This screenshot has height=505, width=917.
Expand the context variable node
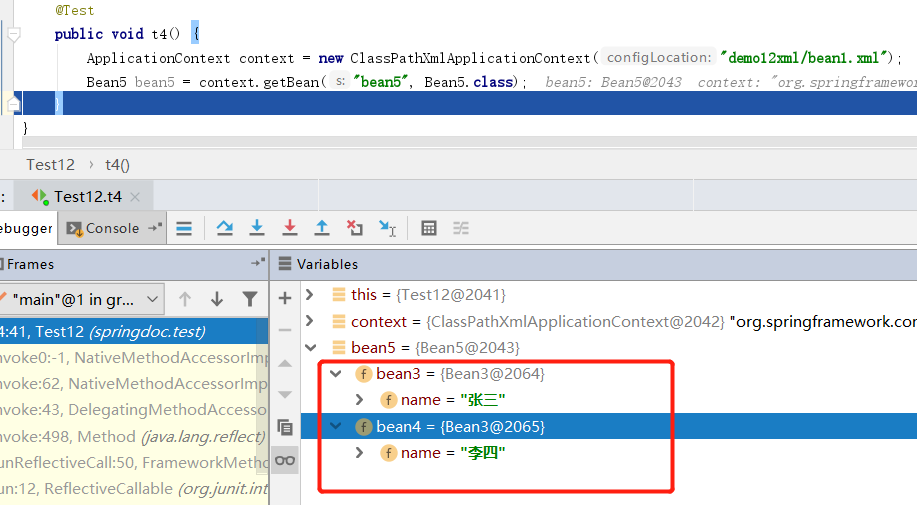310,321
